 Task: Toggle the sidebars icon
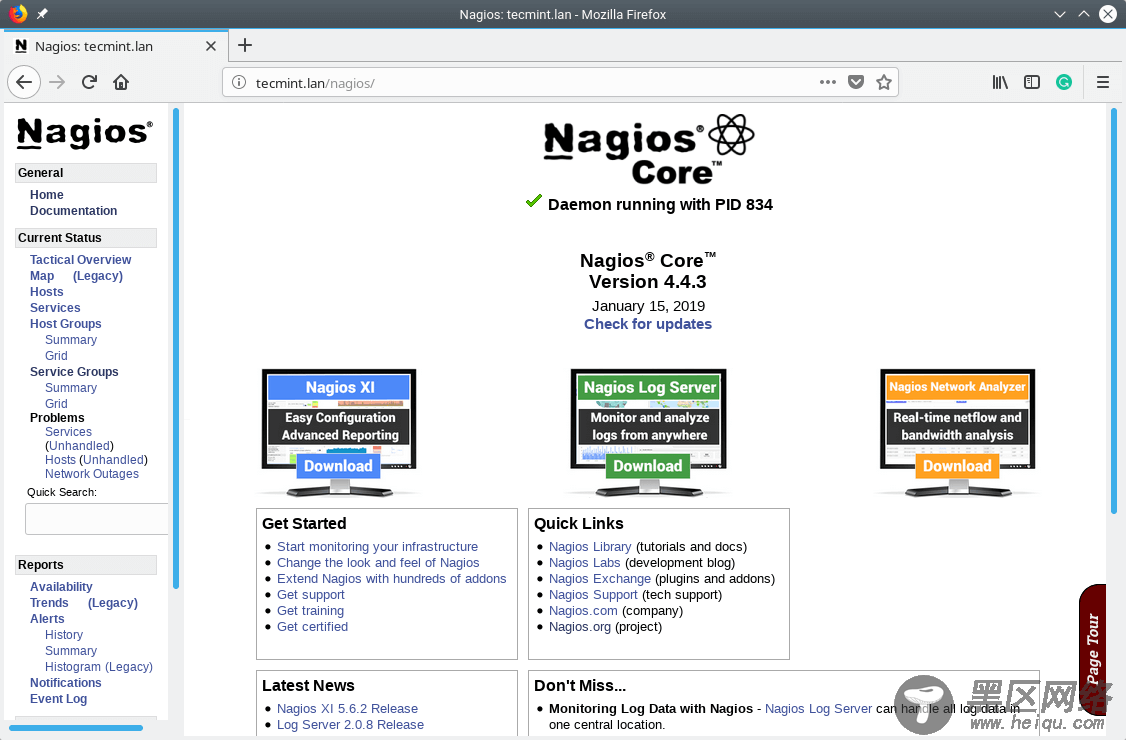click(1032, 83)
